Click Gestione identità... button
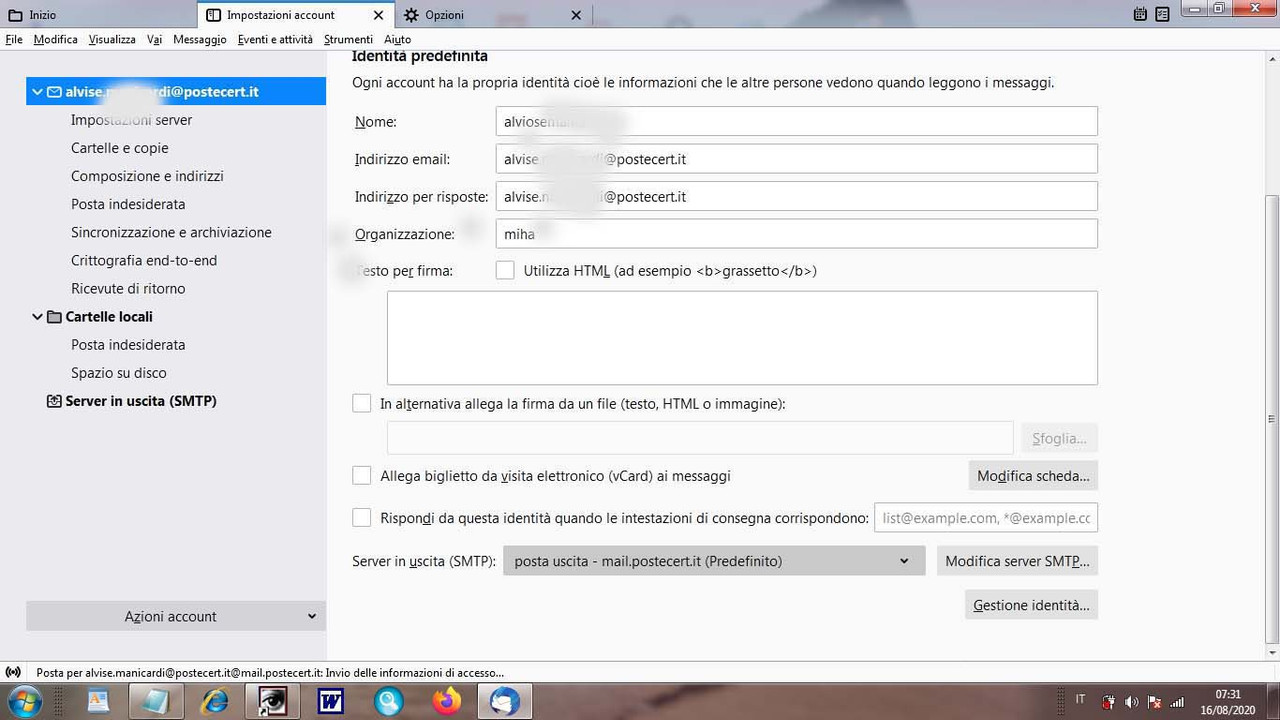 [1031, 605]
